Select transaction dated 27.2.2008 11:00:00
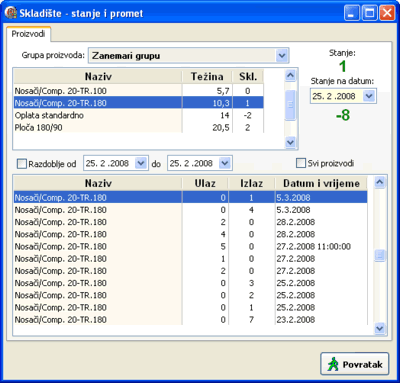 pos(190,246)
